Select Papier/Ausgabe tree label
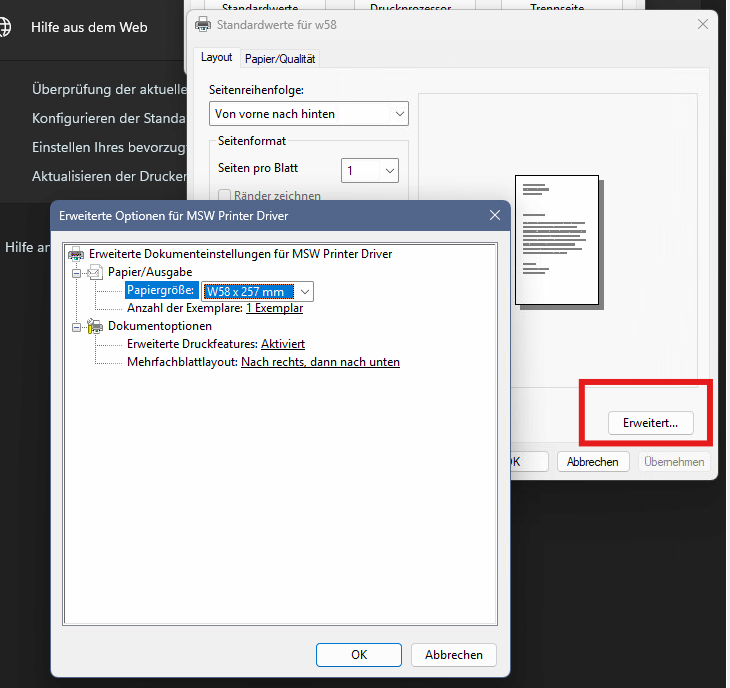This screenshot has width=730, height=688. point(150,272)
